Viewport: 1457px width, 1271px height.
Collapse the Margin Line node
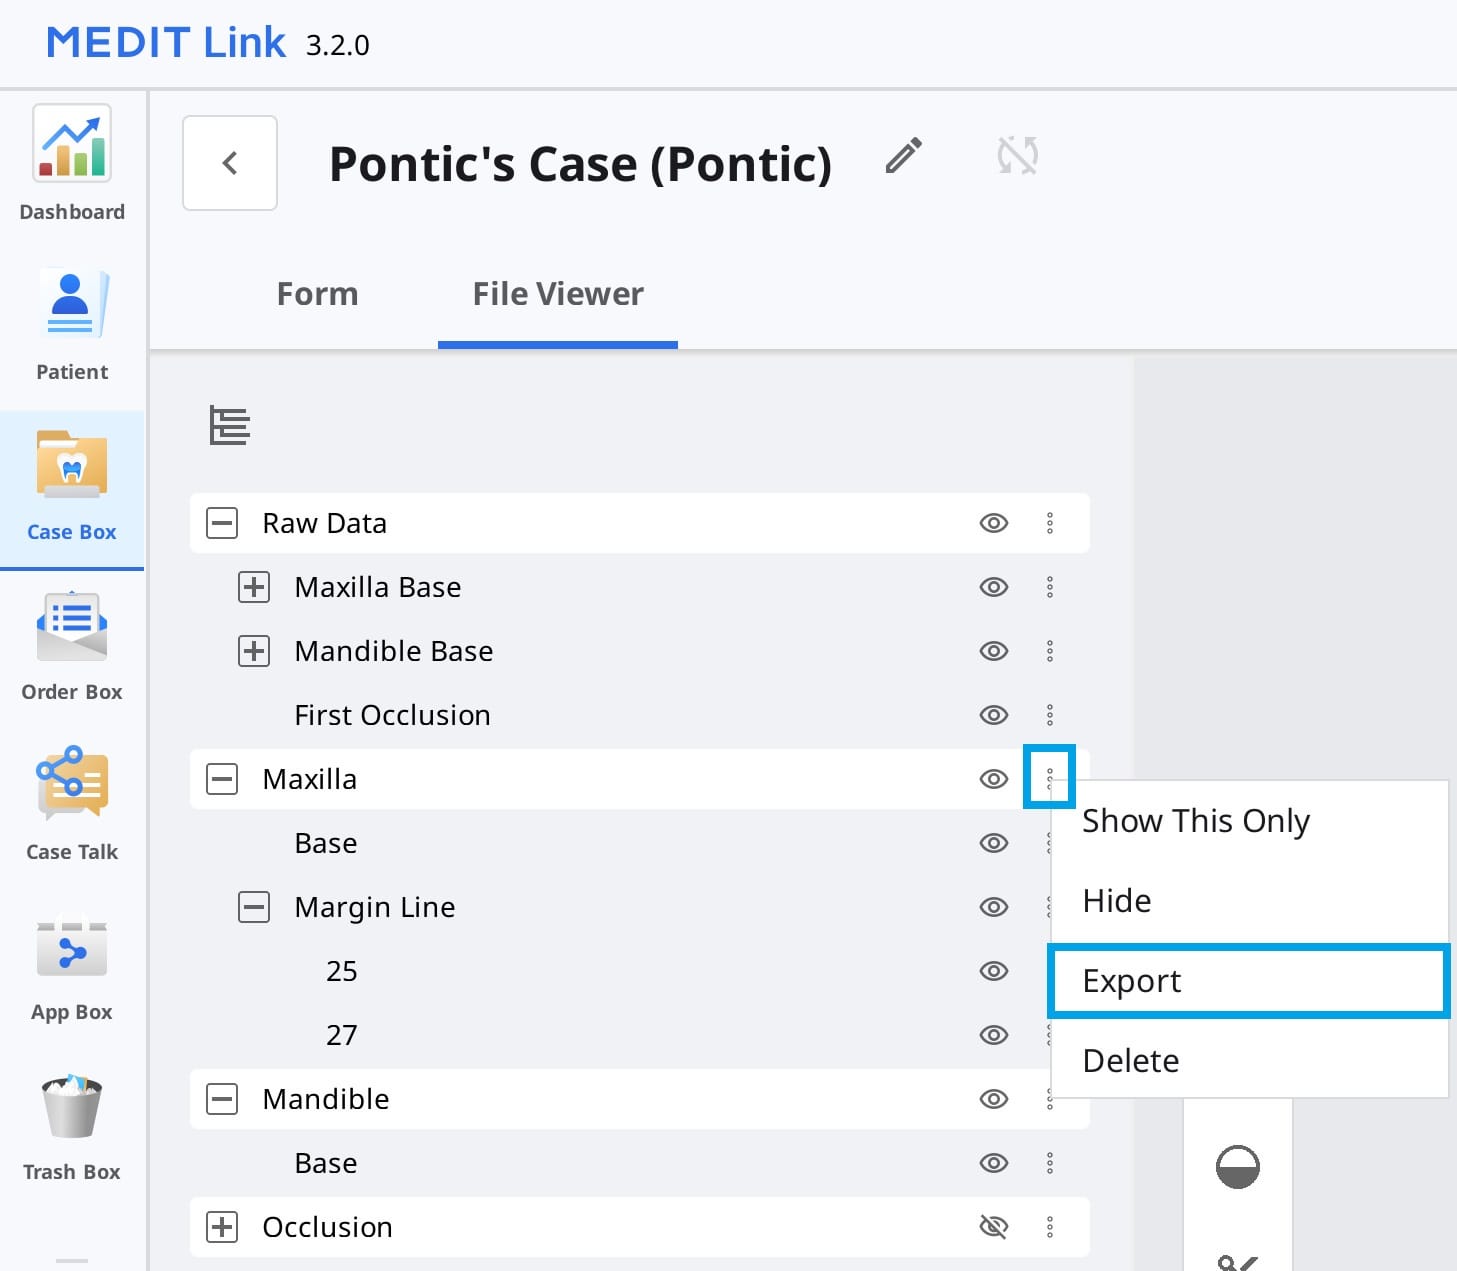254,907
